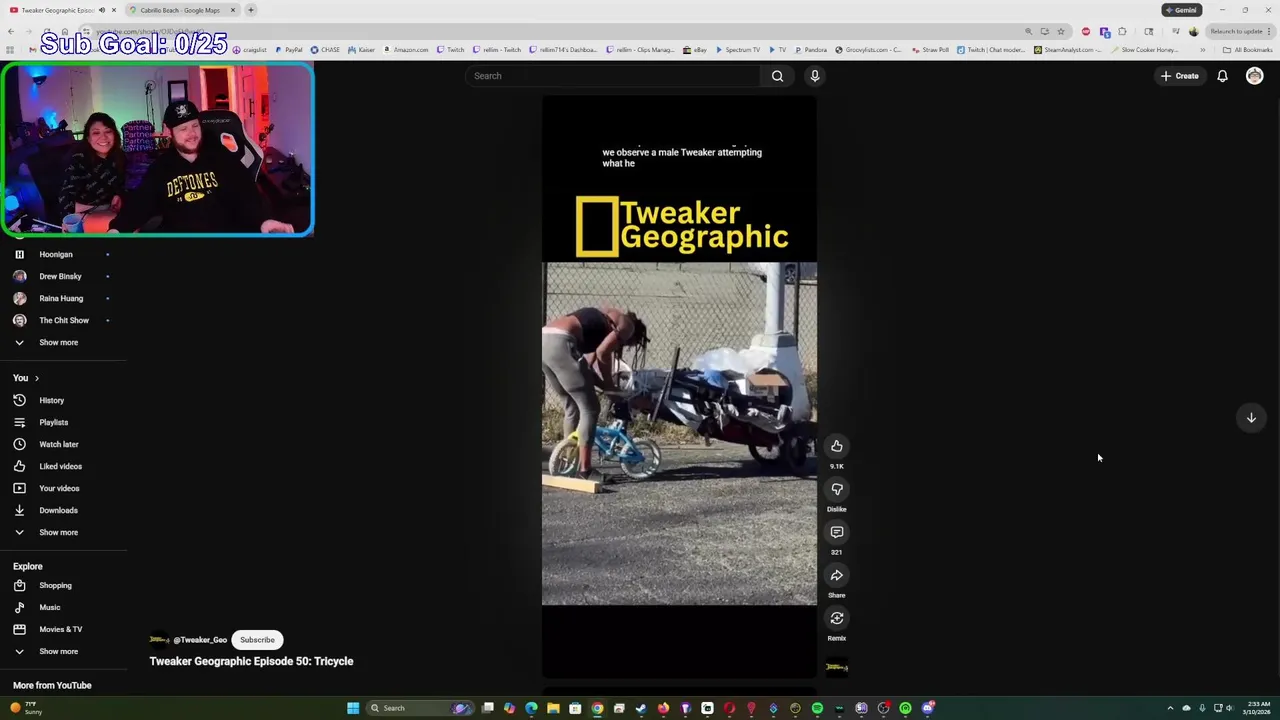Open Shopping in Explore
Screen dimensions: 1280x720
tap(55, 585)
